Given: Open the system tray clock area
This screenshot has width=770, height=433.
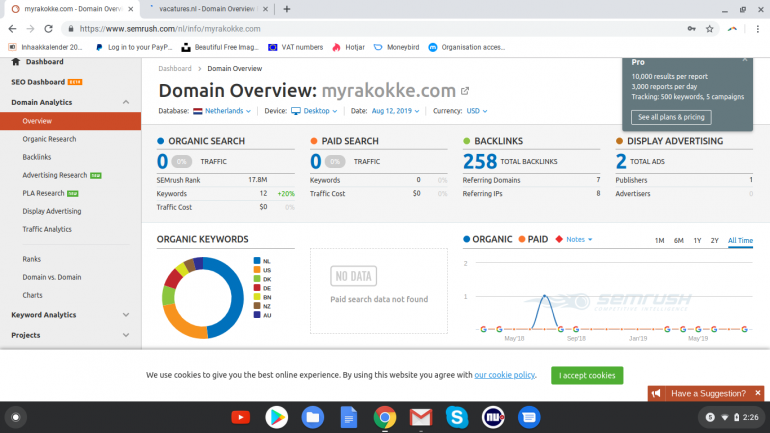Looking at the screenshot, I should [x=732, y=417].
